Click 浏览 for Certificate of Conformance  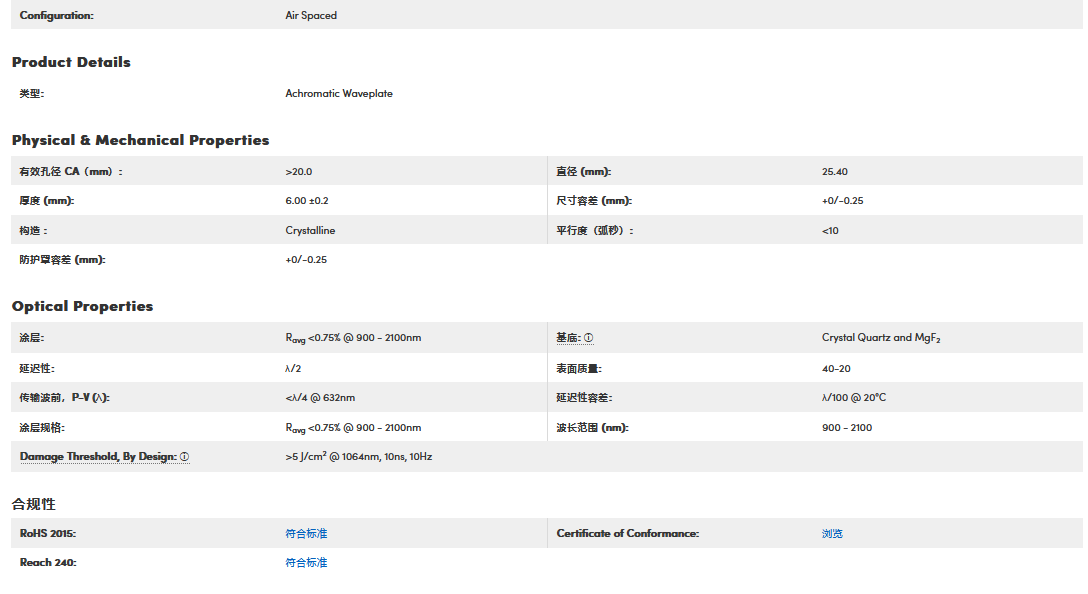click(832, 534)
